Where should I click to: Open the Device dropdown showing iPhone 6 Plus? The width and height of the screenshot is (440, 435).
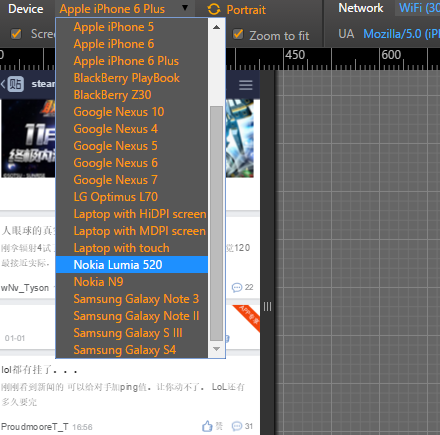124,9
